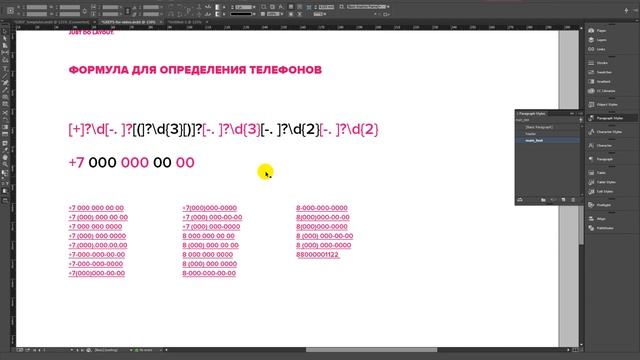640x360 pixels.
Task: Toggle constrain proportions for width and height
Action: pyautogui.click(x=127, y=11)
